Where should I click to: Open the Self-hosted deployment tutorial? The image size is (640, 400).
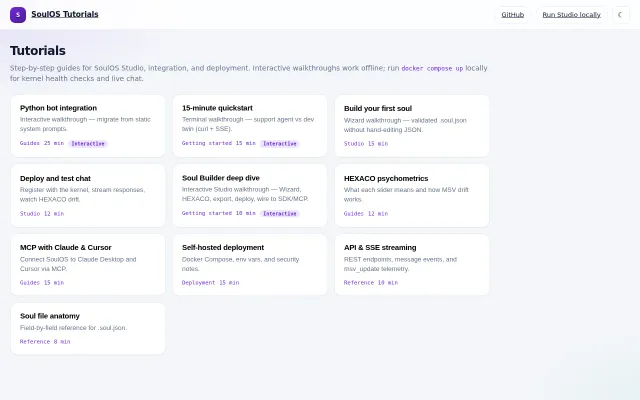tap(250, 264)
